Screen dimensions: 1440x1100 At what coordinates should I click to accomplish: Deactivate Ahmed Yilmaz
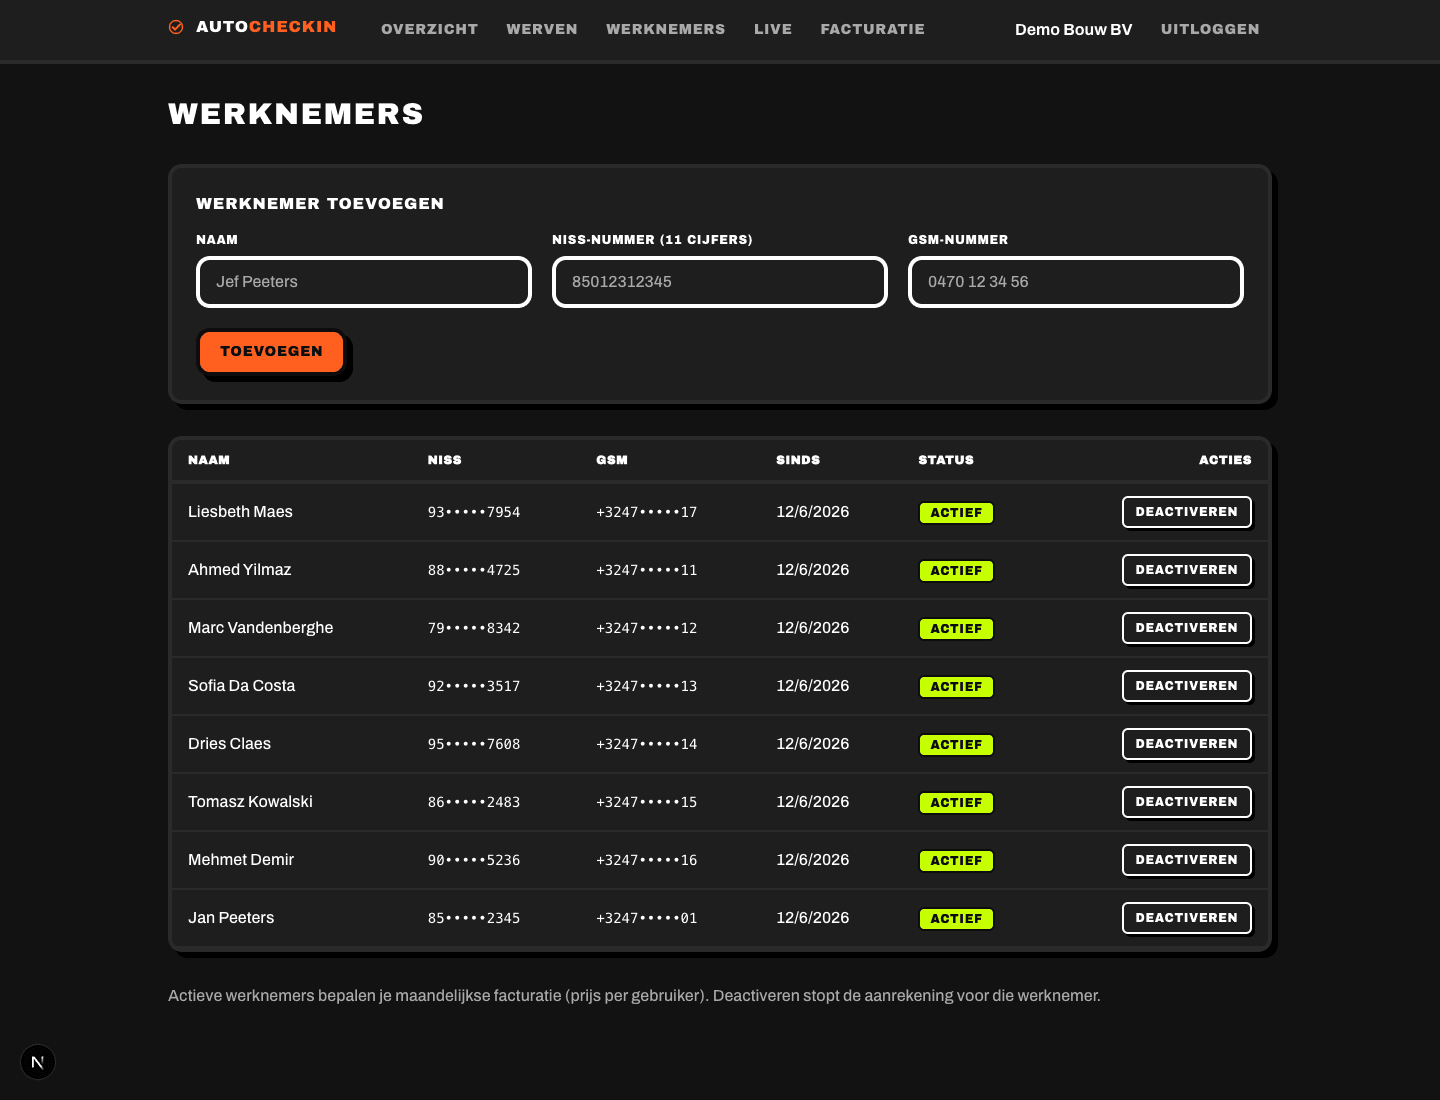(1187, 570)
